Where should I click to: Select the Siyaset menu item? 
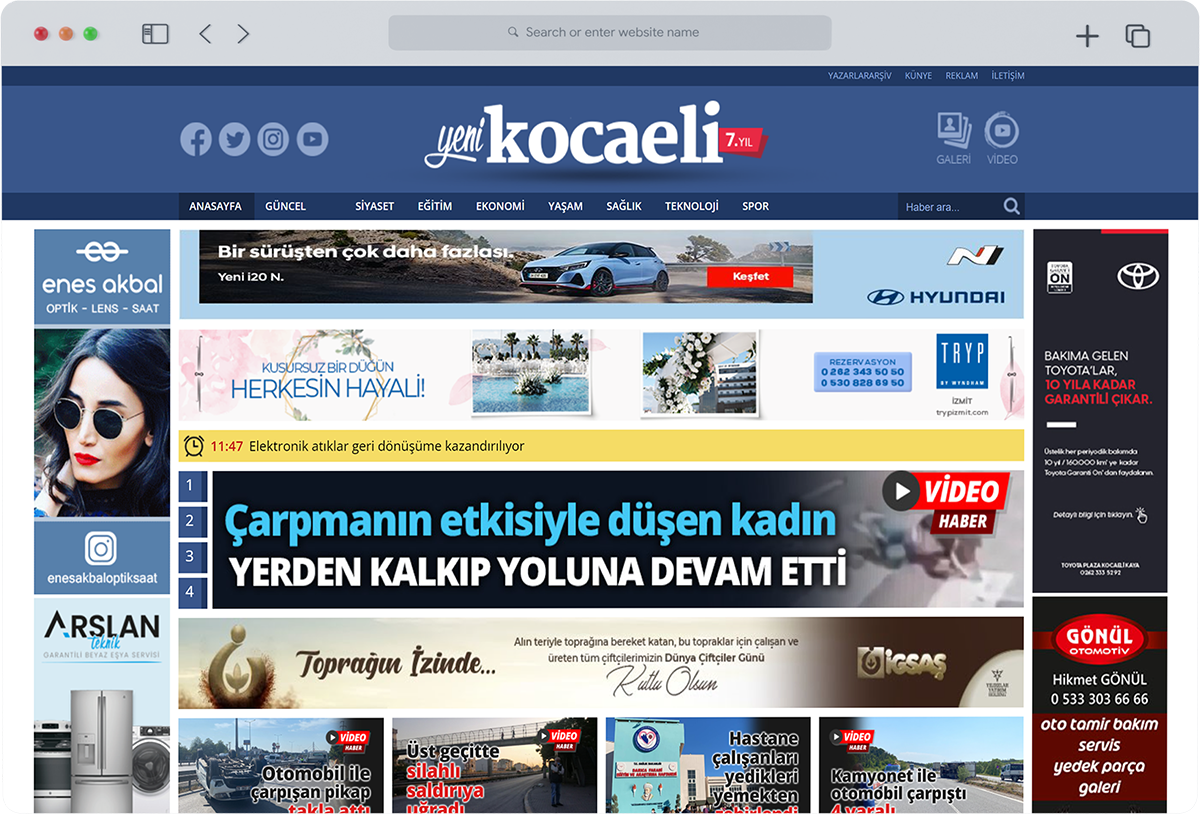pos(374,207)
